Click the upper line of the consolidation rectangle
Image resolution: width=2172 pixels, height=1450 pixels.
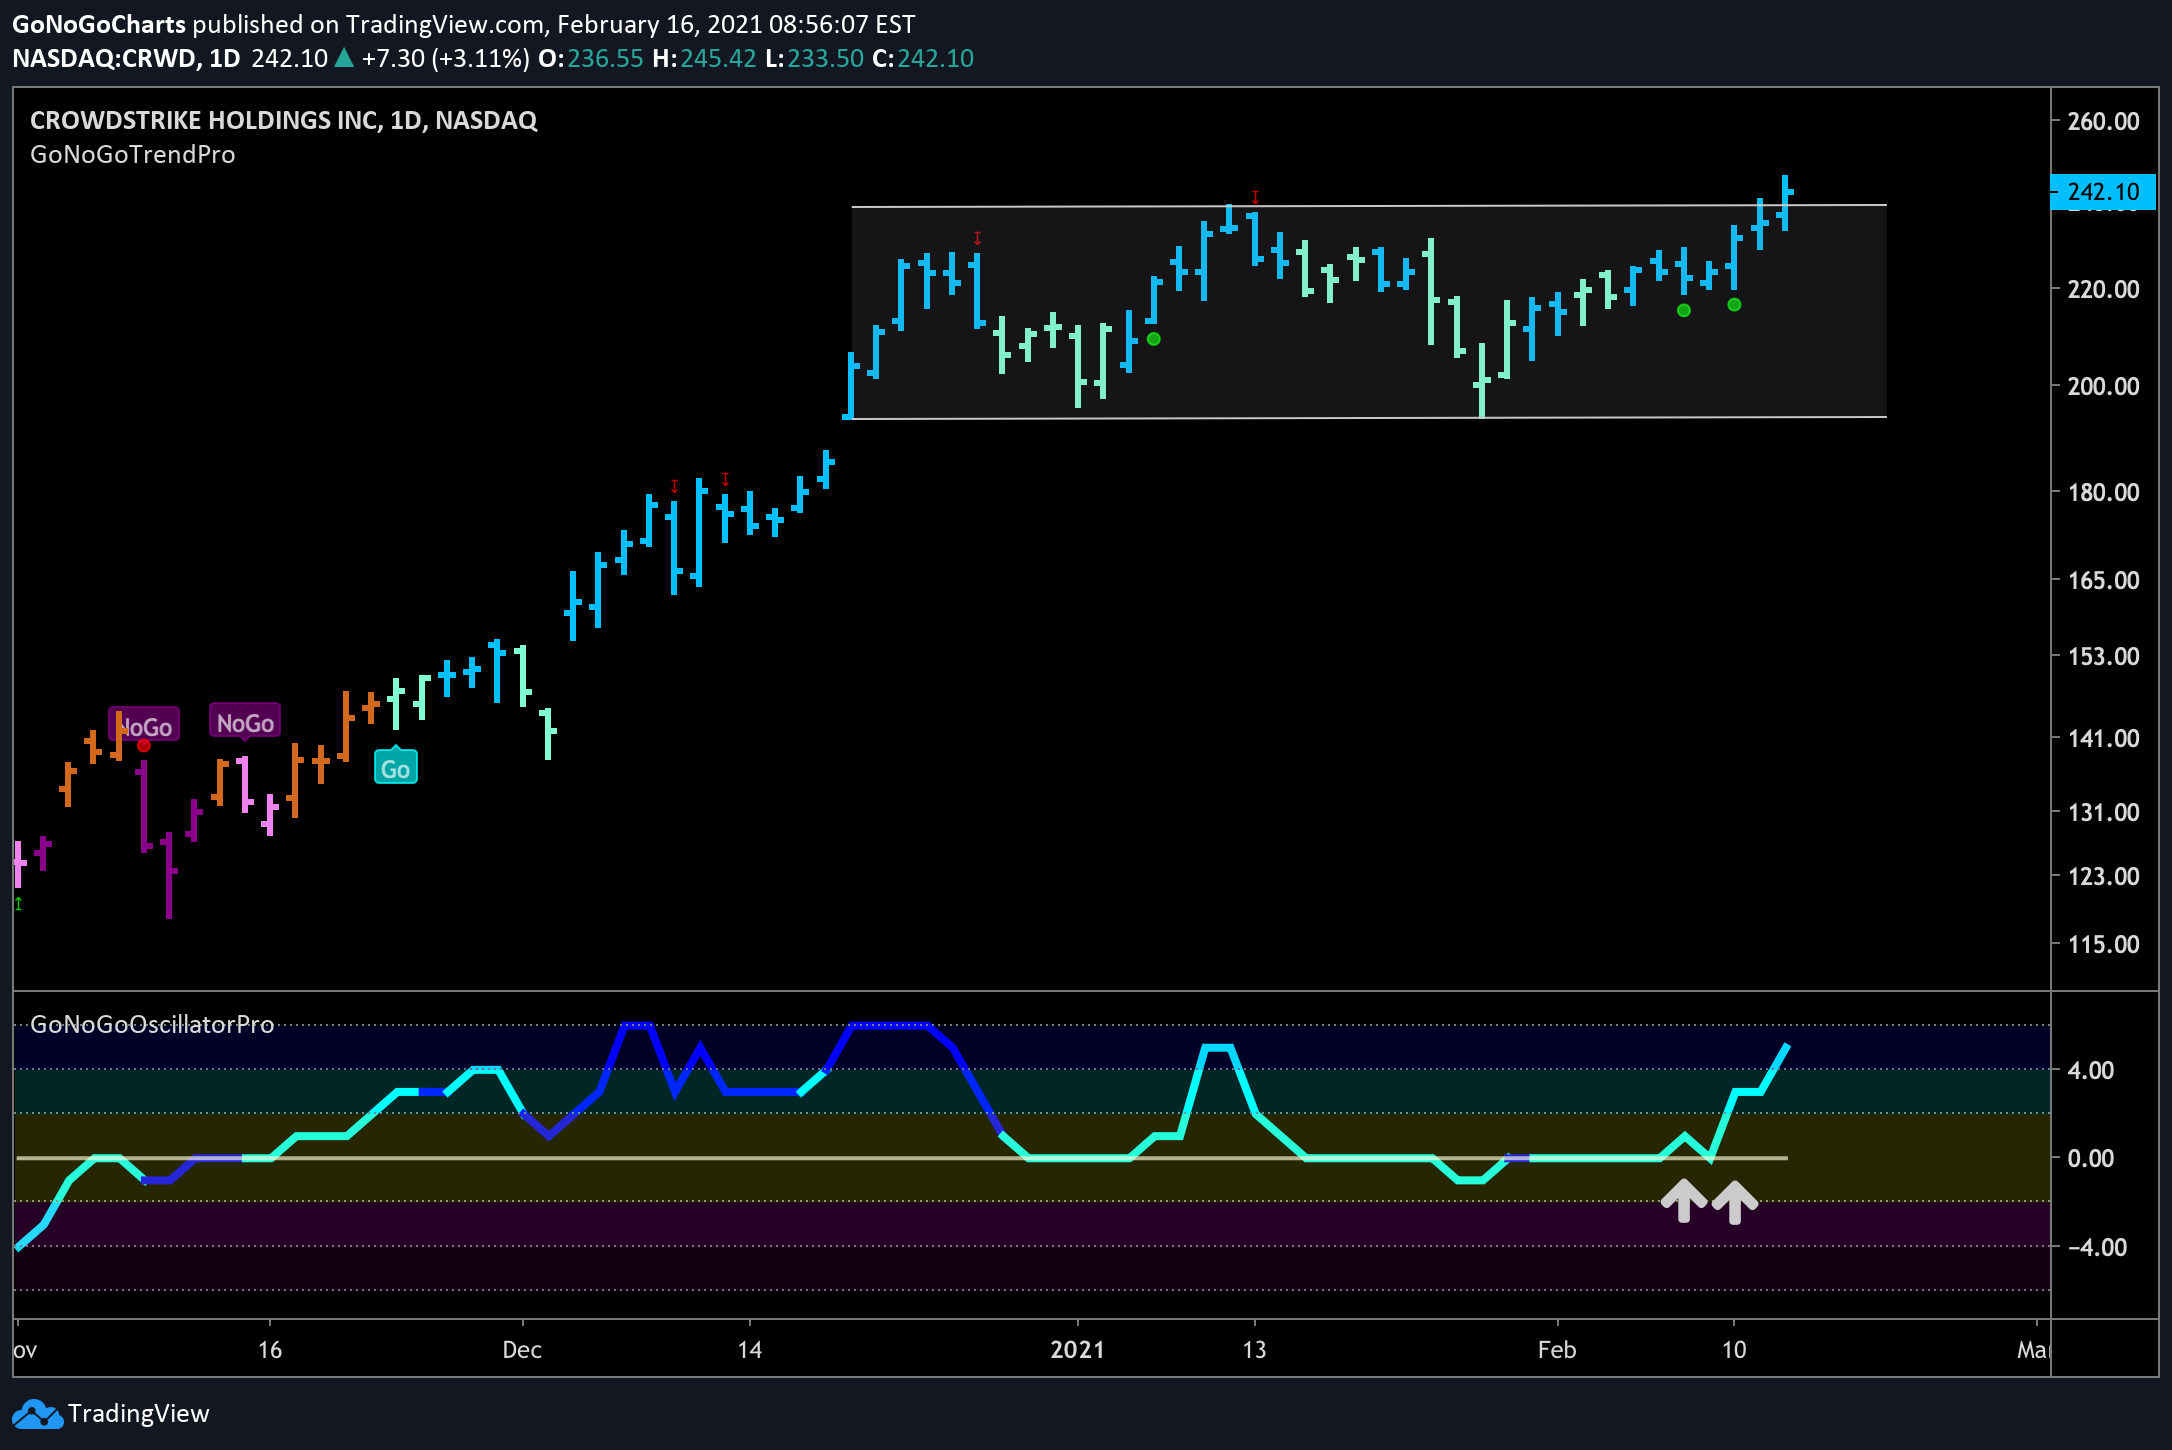click(1369, 206)
